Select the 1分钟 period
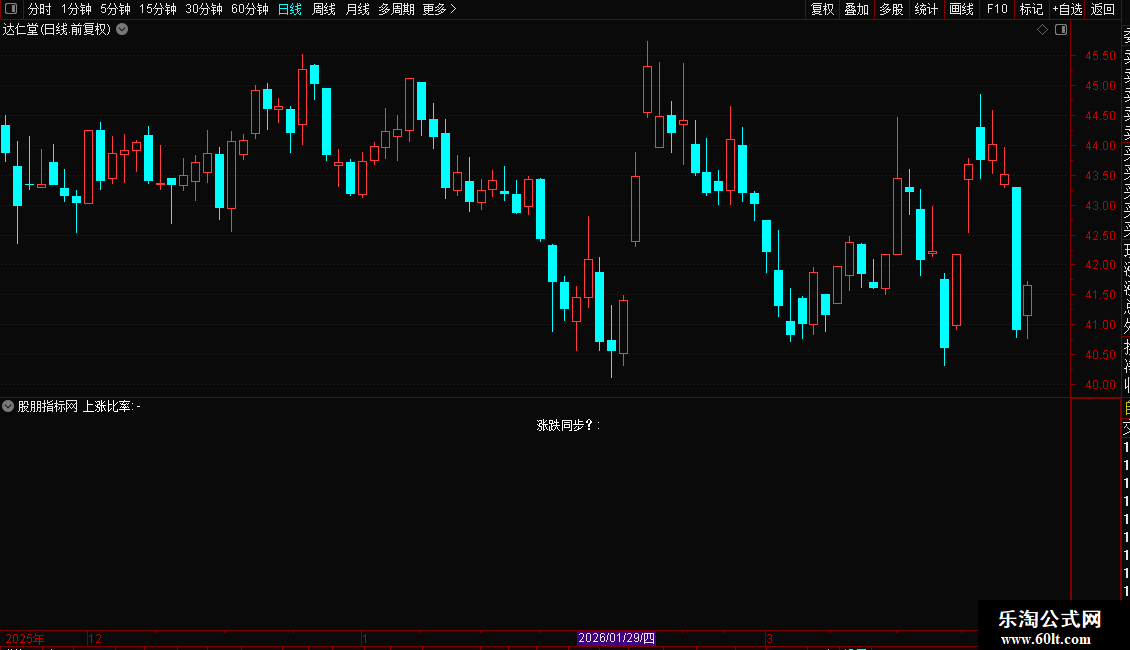 (x=76, y=9)
